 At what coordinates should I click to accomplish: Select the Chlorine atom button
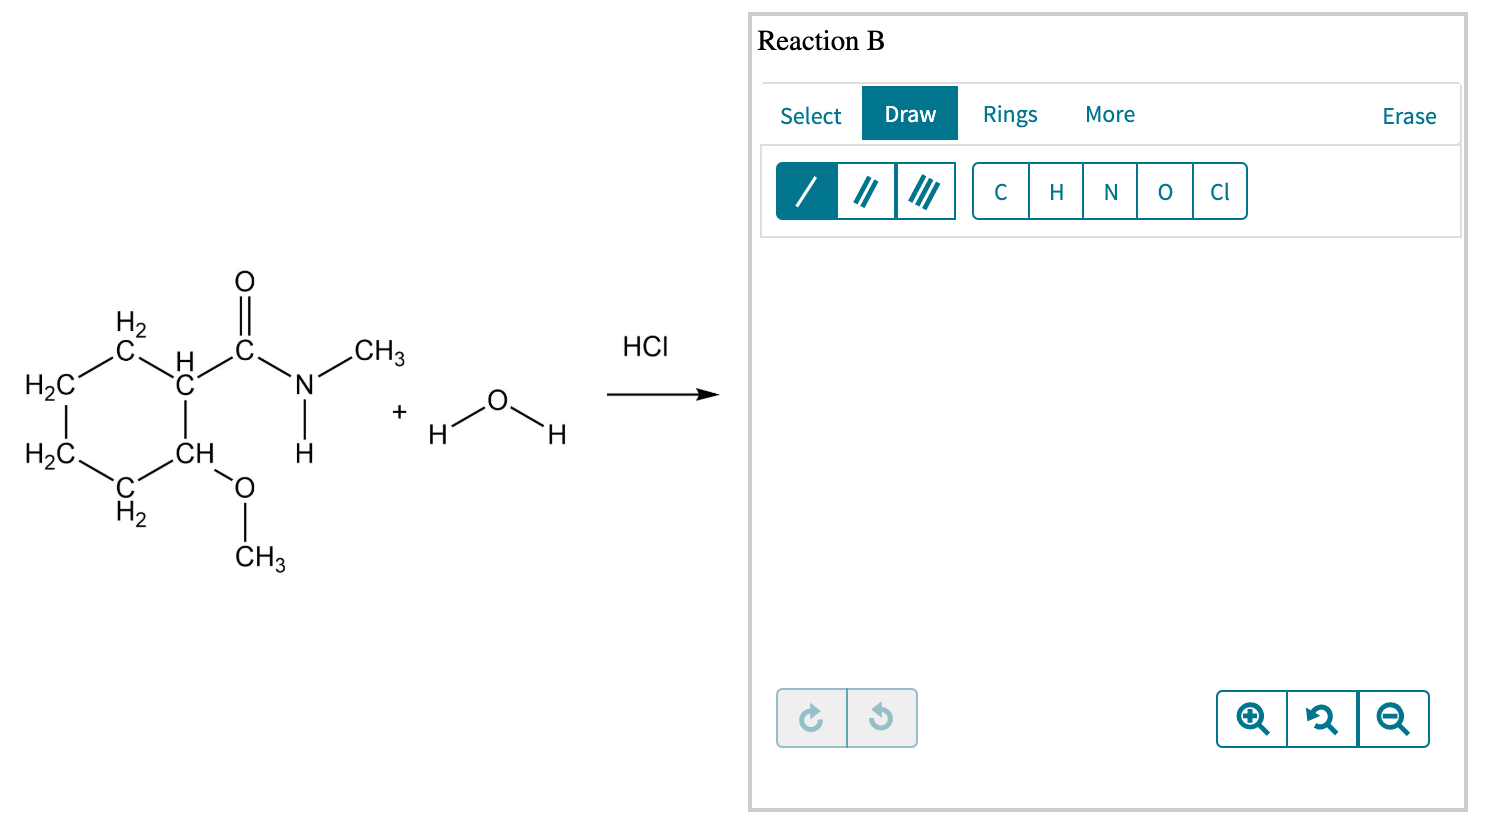(x=1219, y=192)
